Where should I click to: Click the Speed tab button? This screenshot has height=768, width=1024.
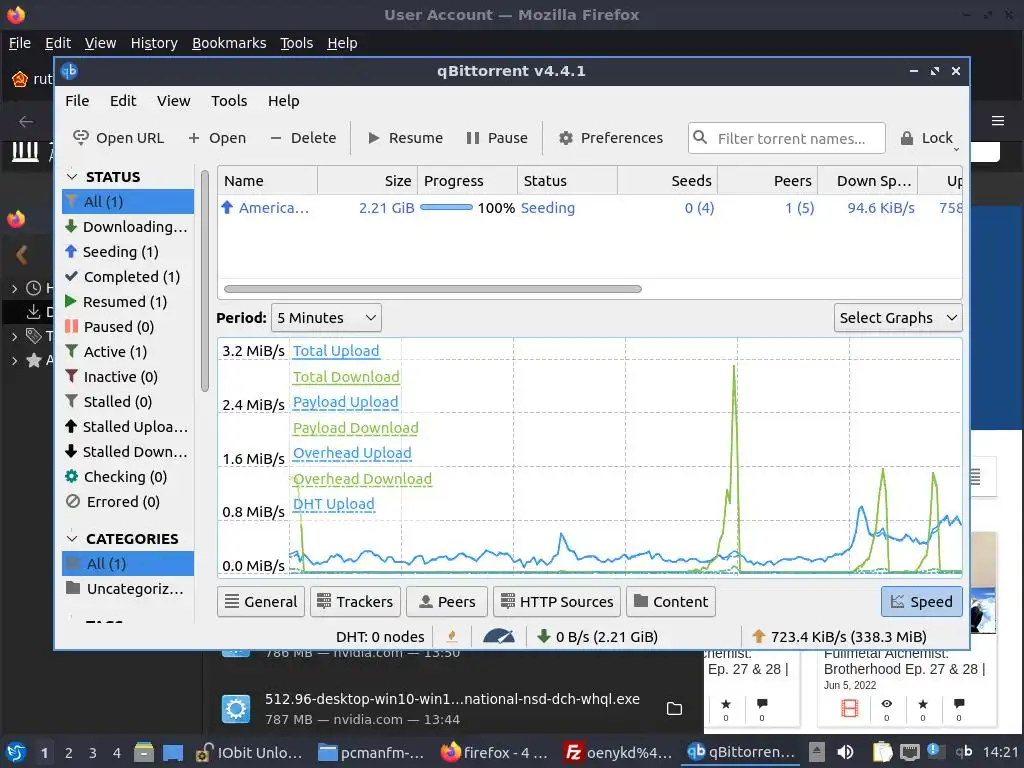(921, 601)
